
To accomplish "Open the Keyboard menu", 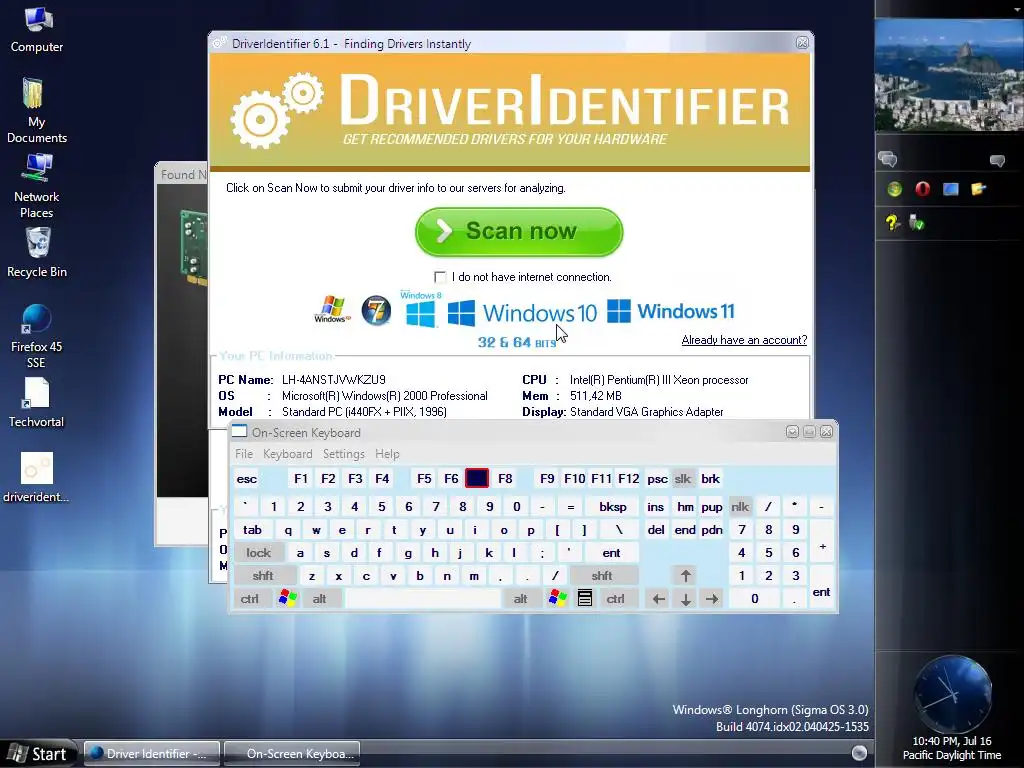I will [287, 454].
